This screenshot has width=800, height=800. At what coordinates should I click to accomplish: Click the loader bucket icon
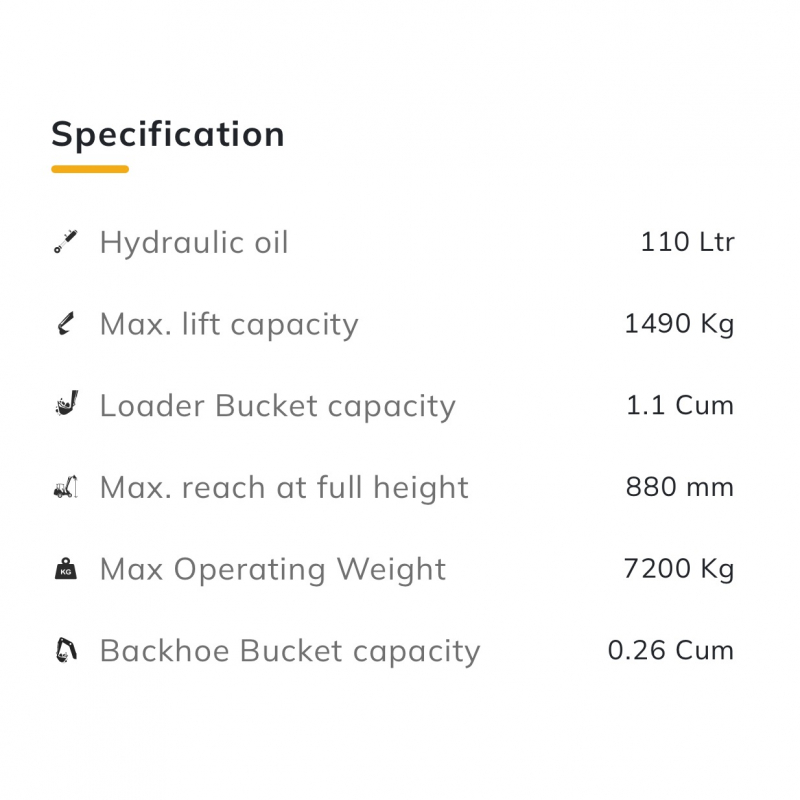pos(65,405)
